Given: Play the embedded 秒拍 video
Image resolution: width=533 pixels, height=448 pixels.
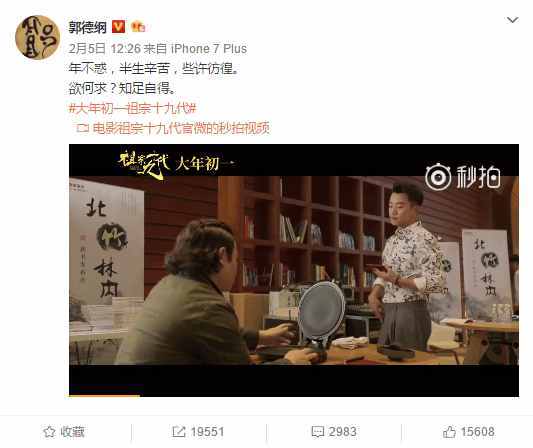Looking at the screenshot, I should point(294,270).
